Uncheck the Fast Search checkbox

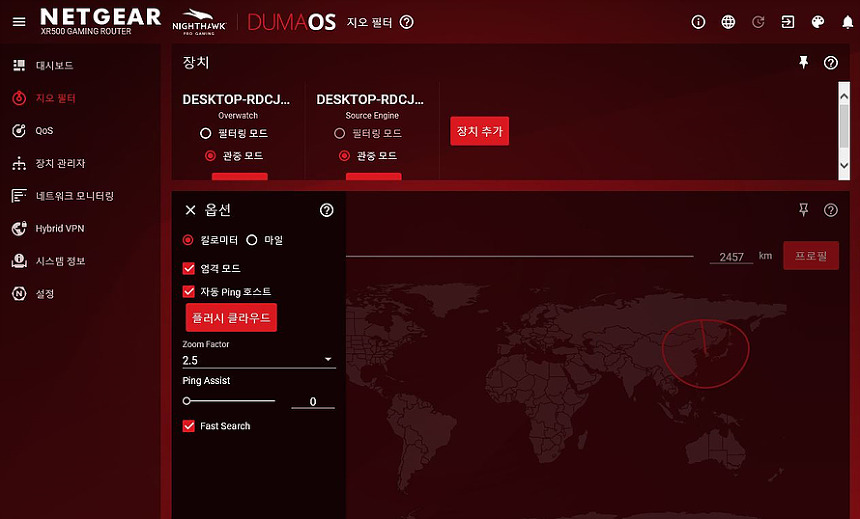(189, 426)
